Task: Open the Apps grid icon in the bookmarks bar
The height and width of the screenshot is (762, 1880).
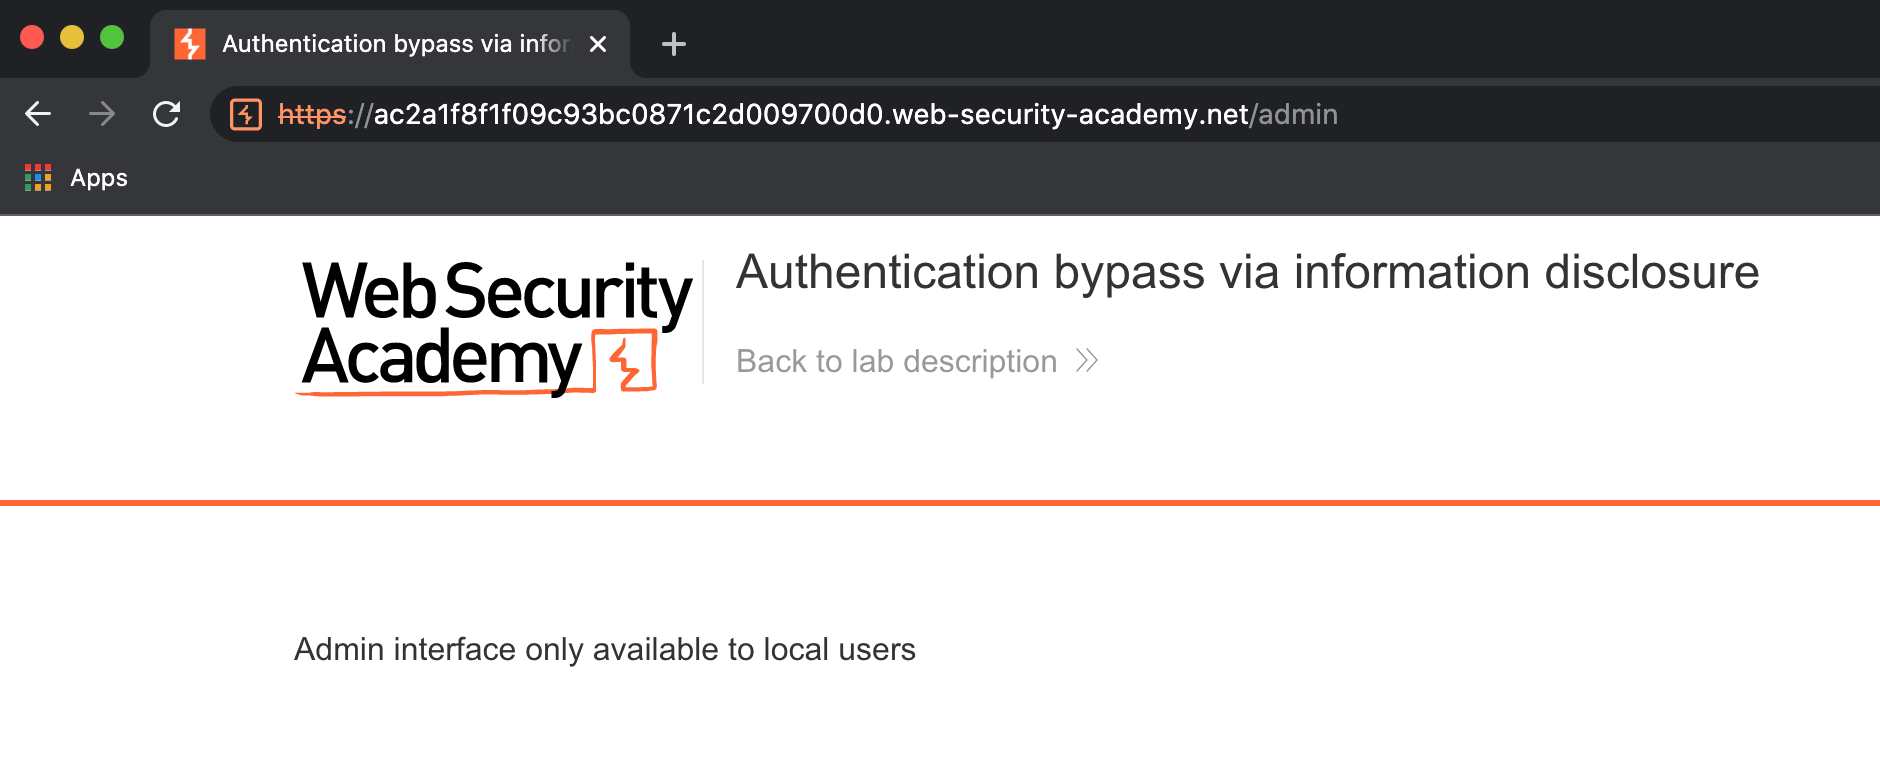Action: click(37, 177)
